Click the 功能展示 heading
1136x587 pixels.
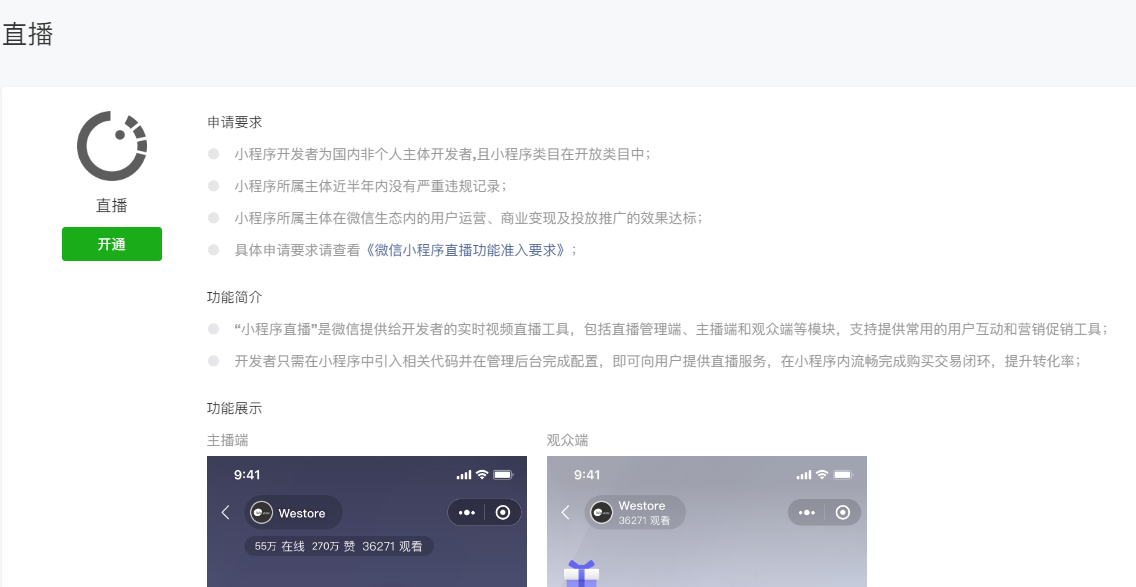tap(234, 408)
